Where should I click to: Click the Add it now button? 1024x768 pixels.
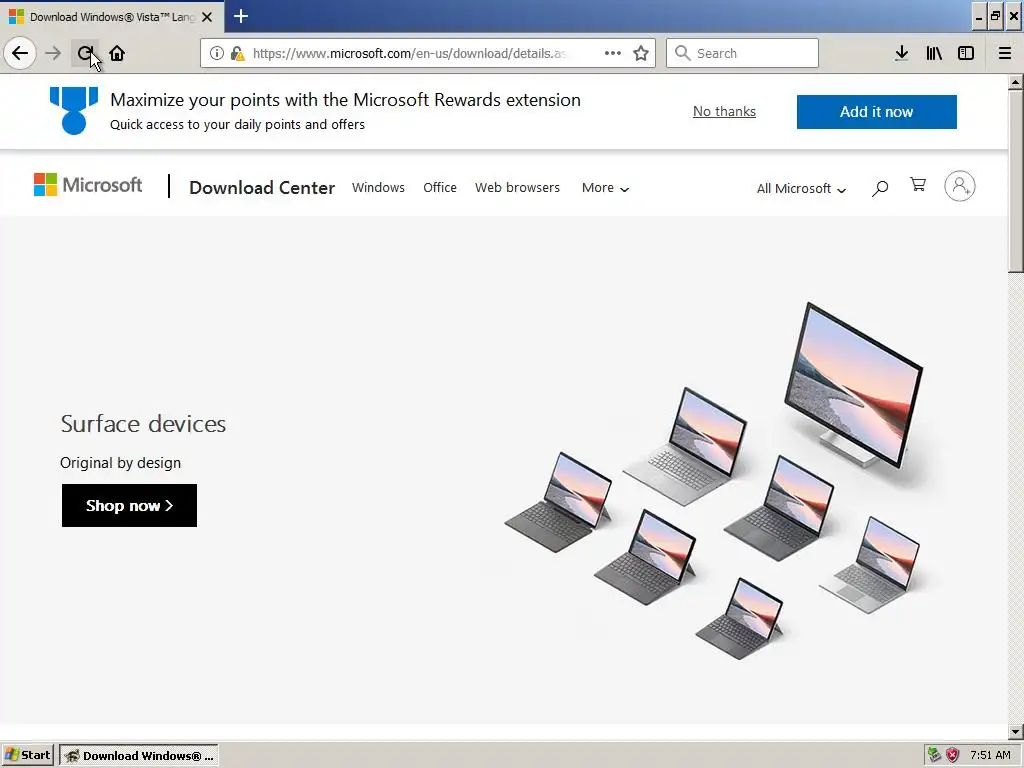coord(876,112)
